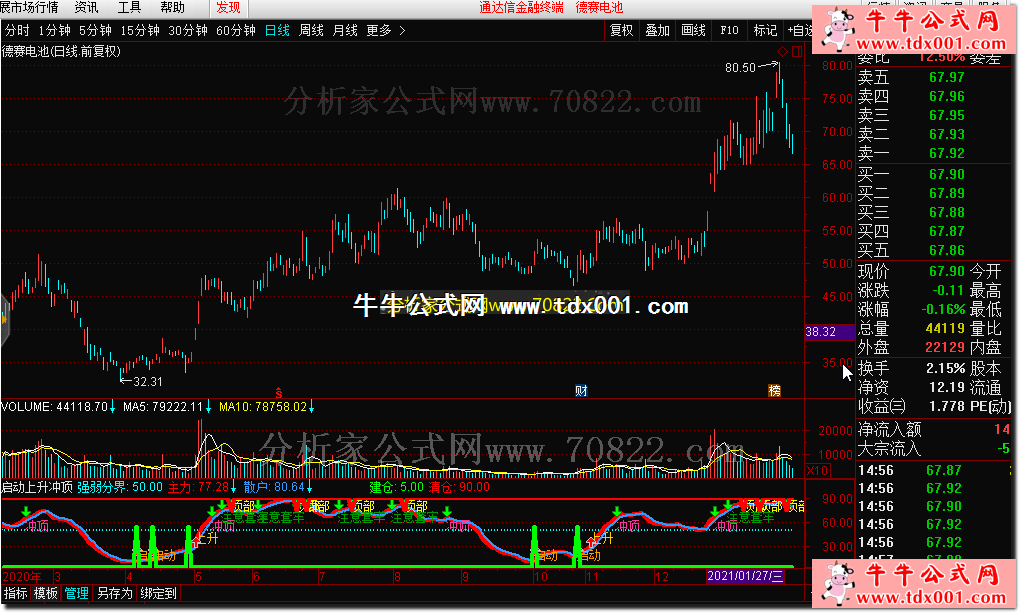
Task: Click the 管理 management tab
Action: [x=76, y=593]
